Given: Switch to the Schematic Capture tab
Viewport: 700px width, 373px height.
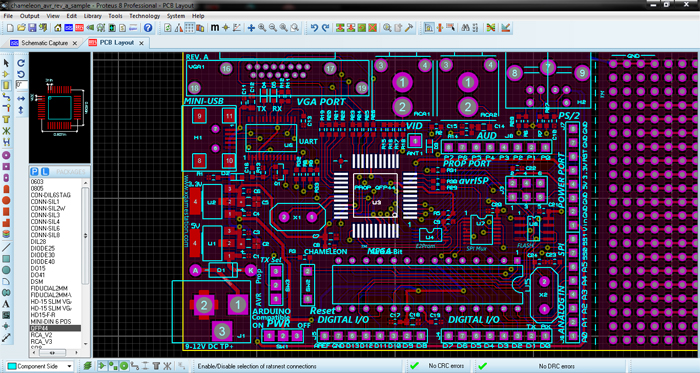Looking at the screenshot, I should point(44,43).
